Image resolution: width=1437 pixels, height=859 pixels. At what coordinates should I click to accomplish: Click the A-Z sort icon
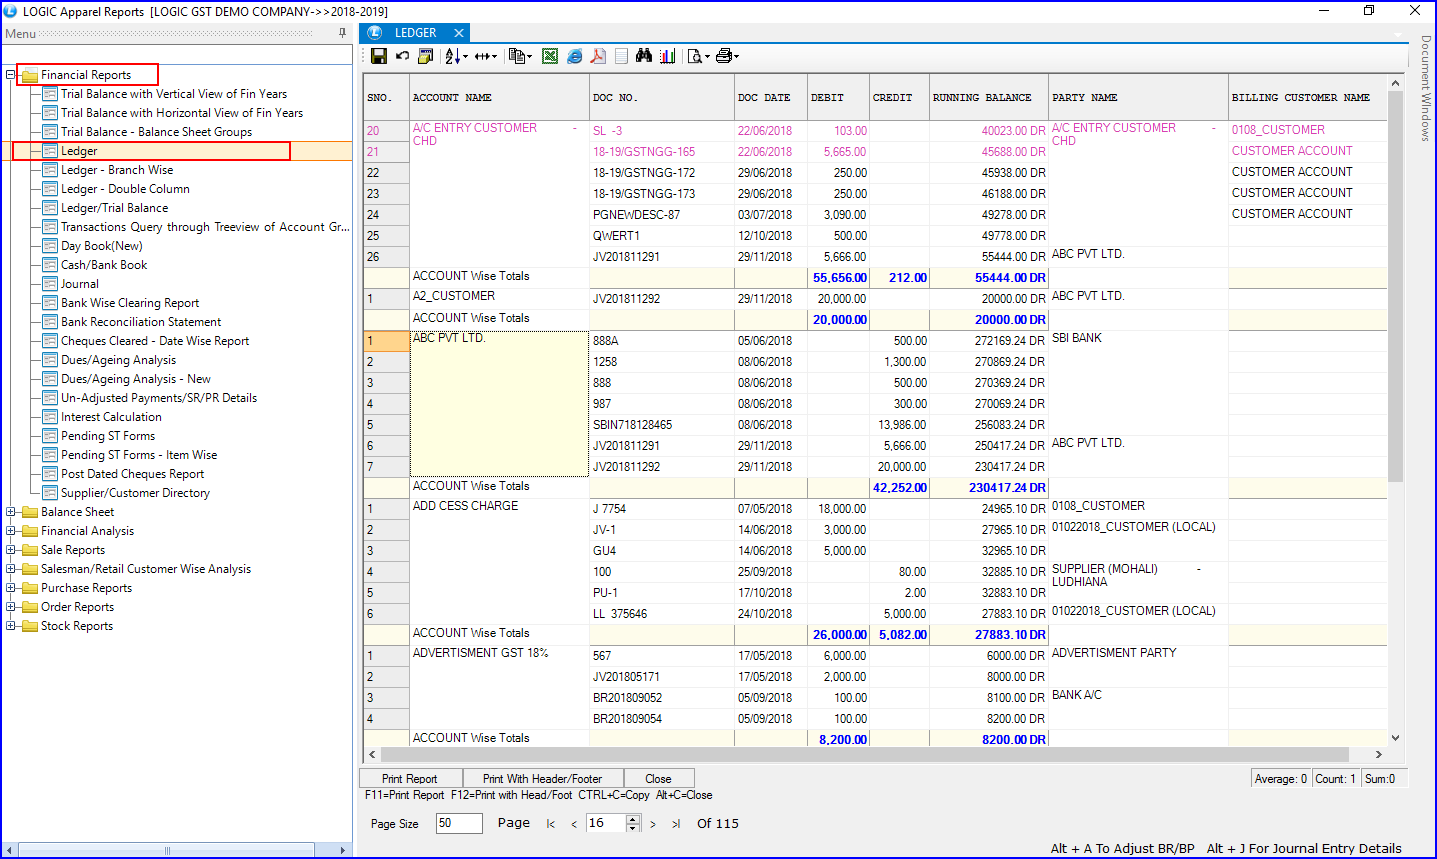pos(452,56)
